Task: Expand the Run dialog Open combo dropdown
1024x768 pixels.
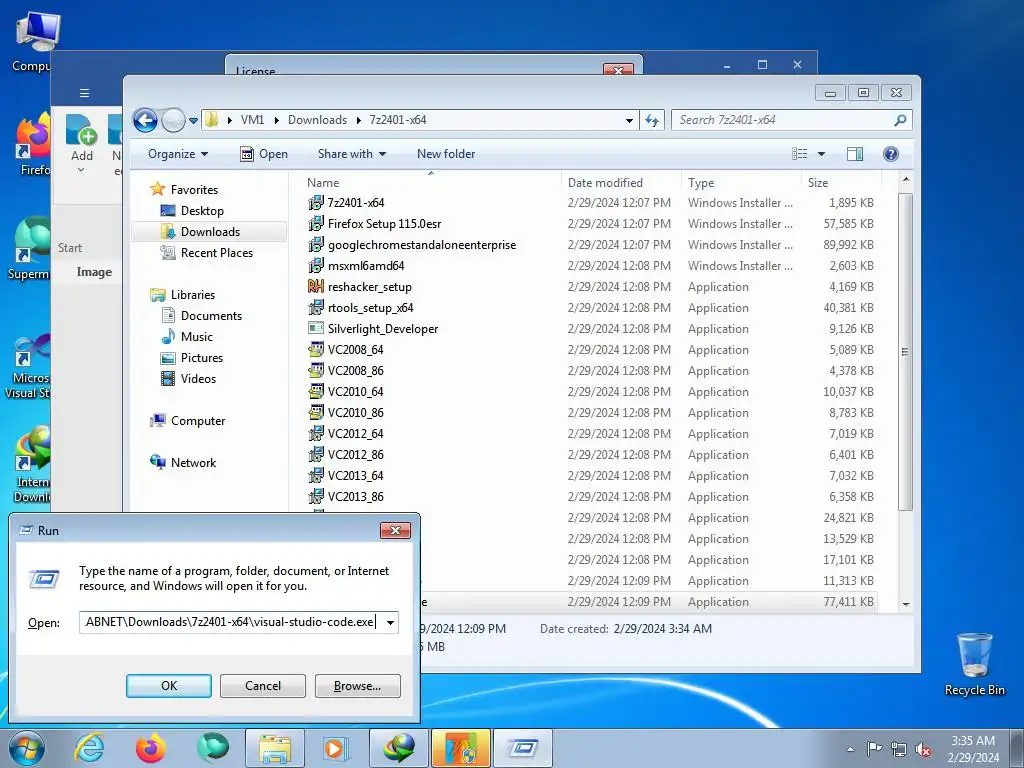Action: pos(390,622)
